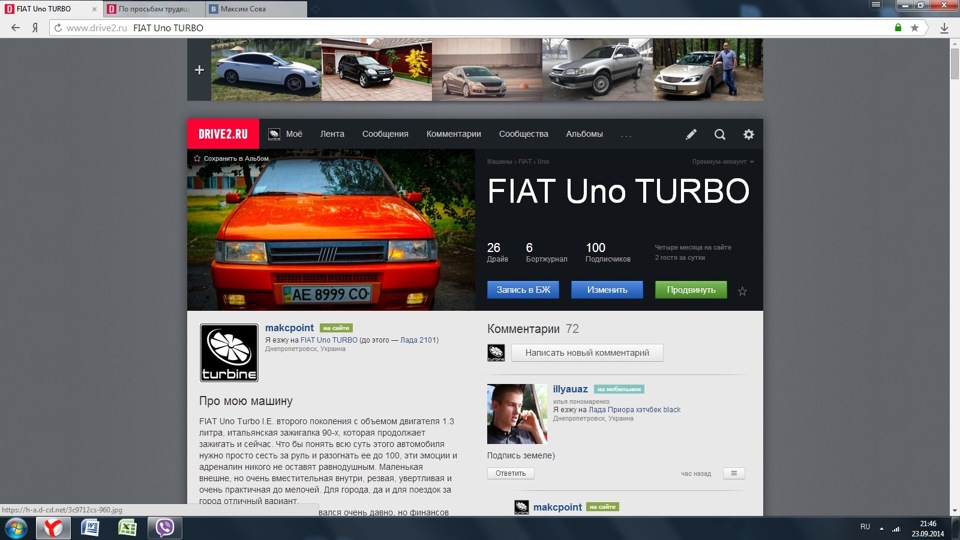Open Microsoft Word taskbar icon
Viewport: 960px width, 540px height.
pos(90,528)
